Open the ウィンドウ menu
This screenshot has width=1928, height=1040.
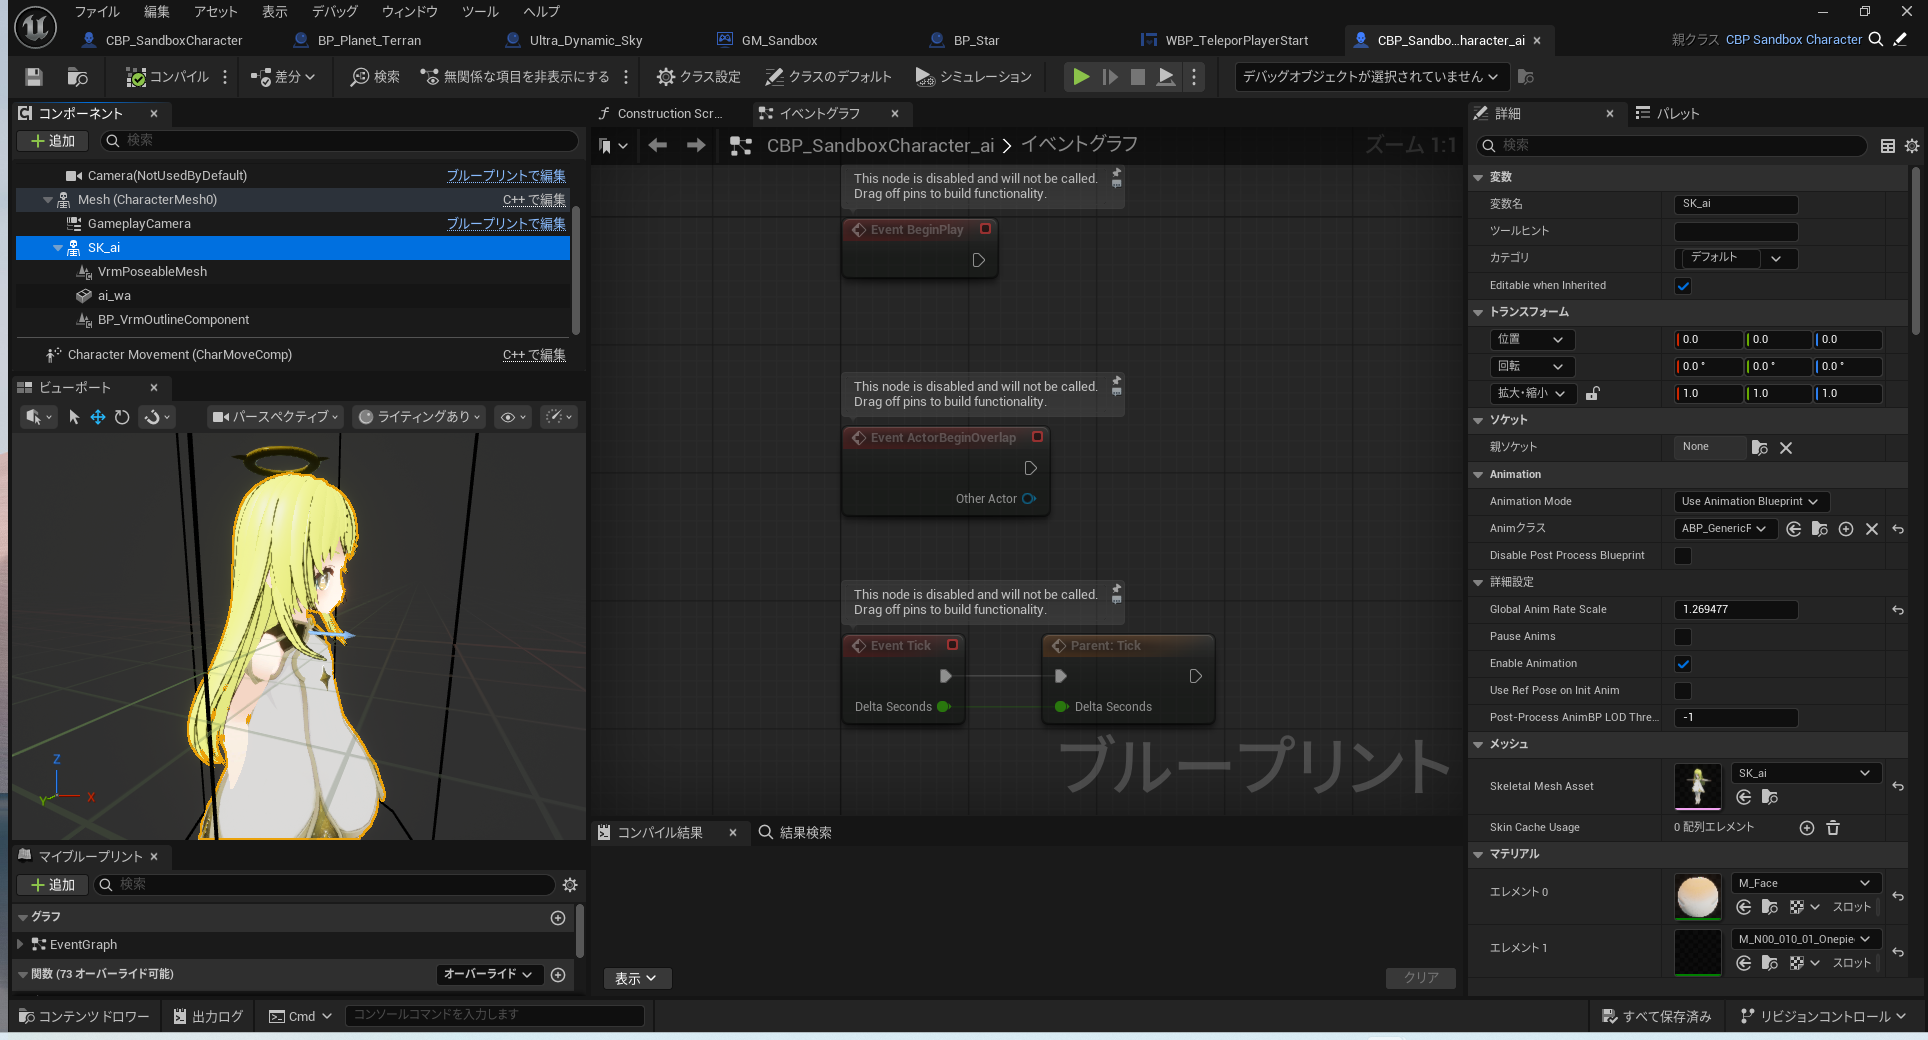(409, 12)
